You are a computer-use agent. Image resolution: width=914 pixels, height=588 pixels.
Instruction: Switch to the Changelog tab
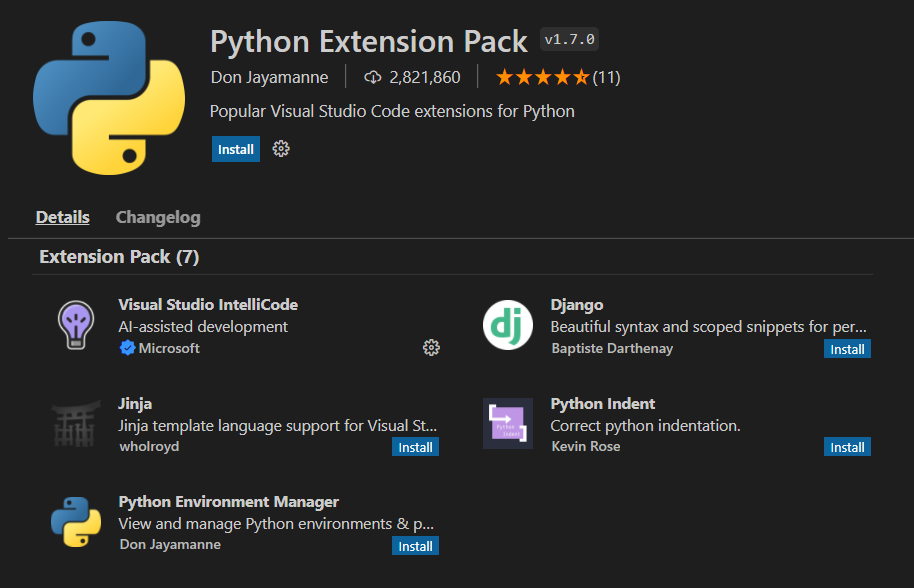[x=158, y=217]
